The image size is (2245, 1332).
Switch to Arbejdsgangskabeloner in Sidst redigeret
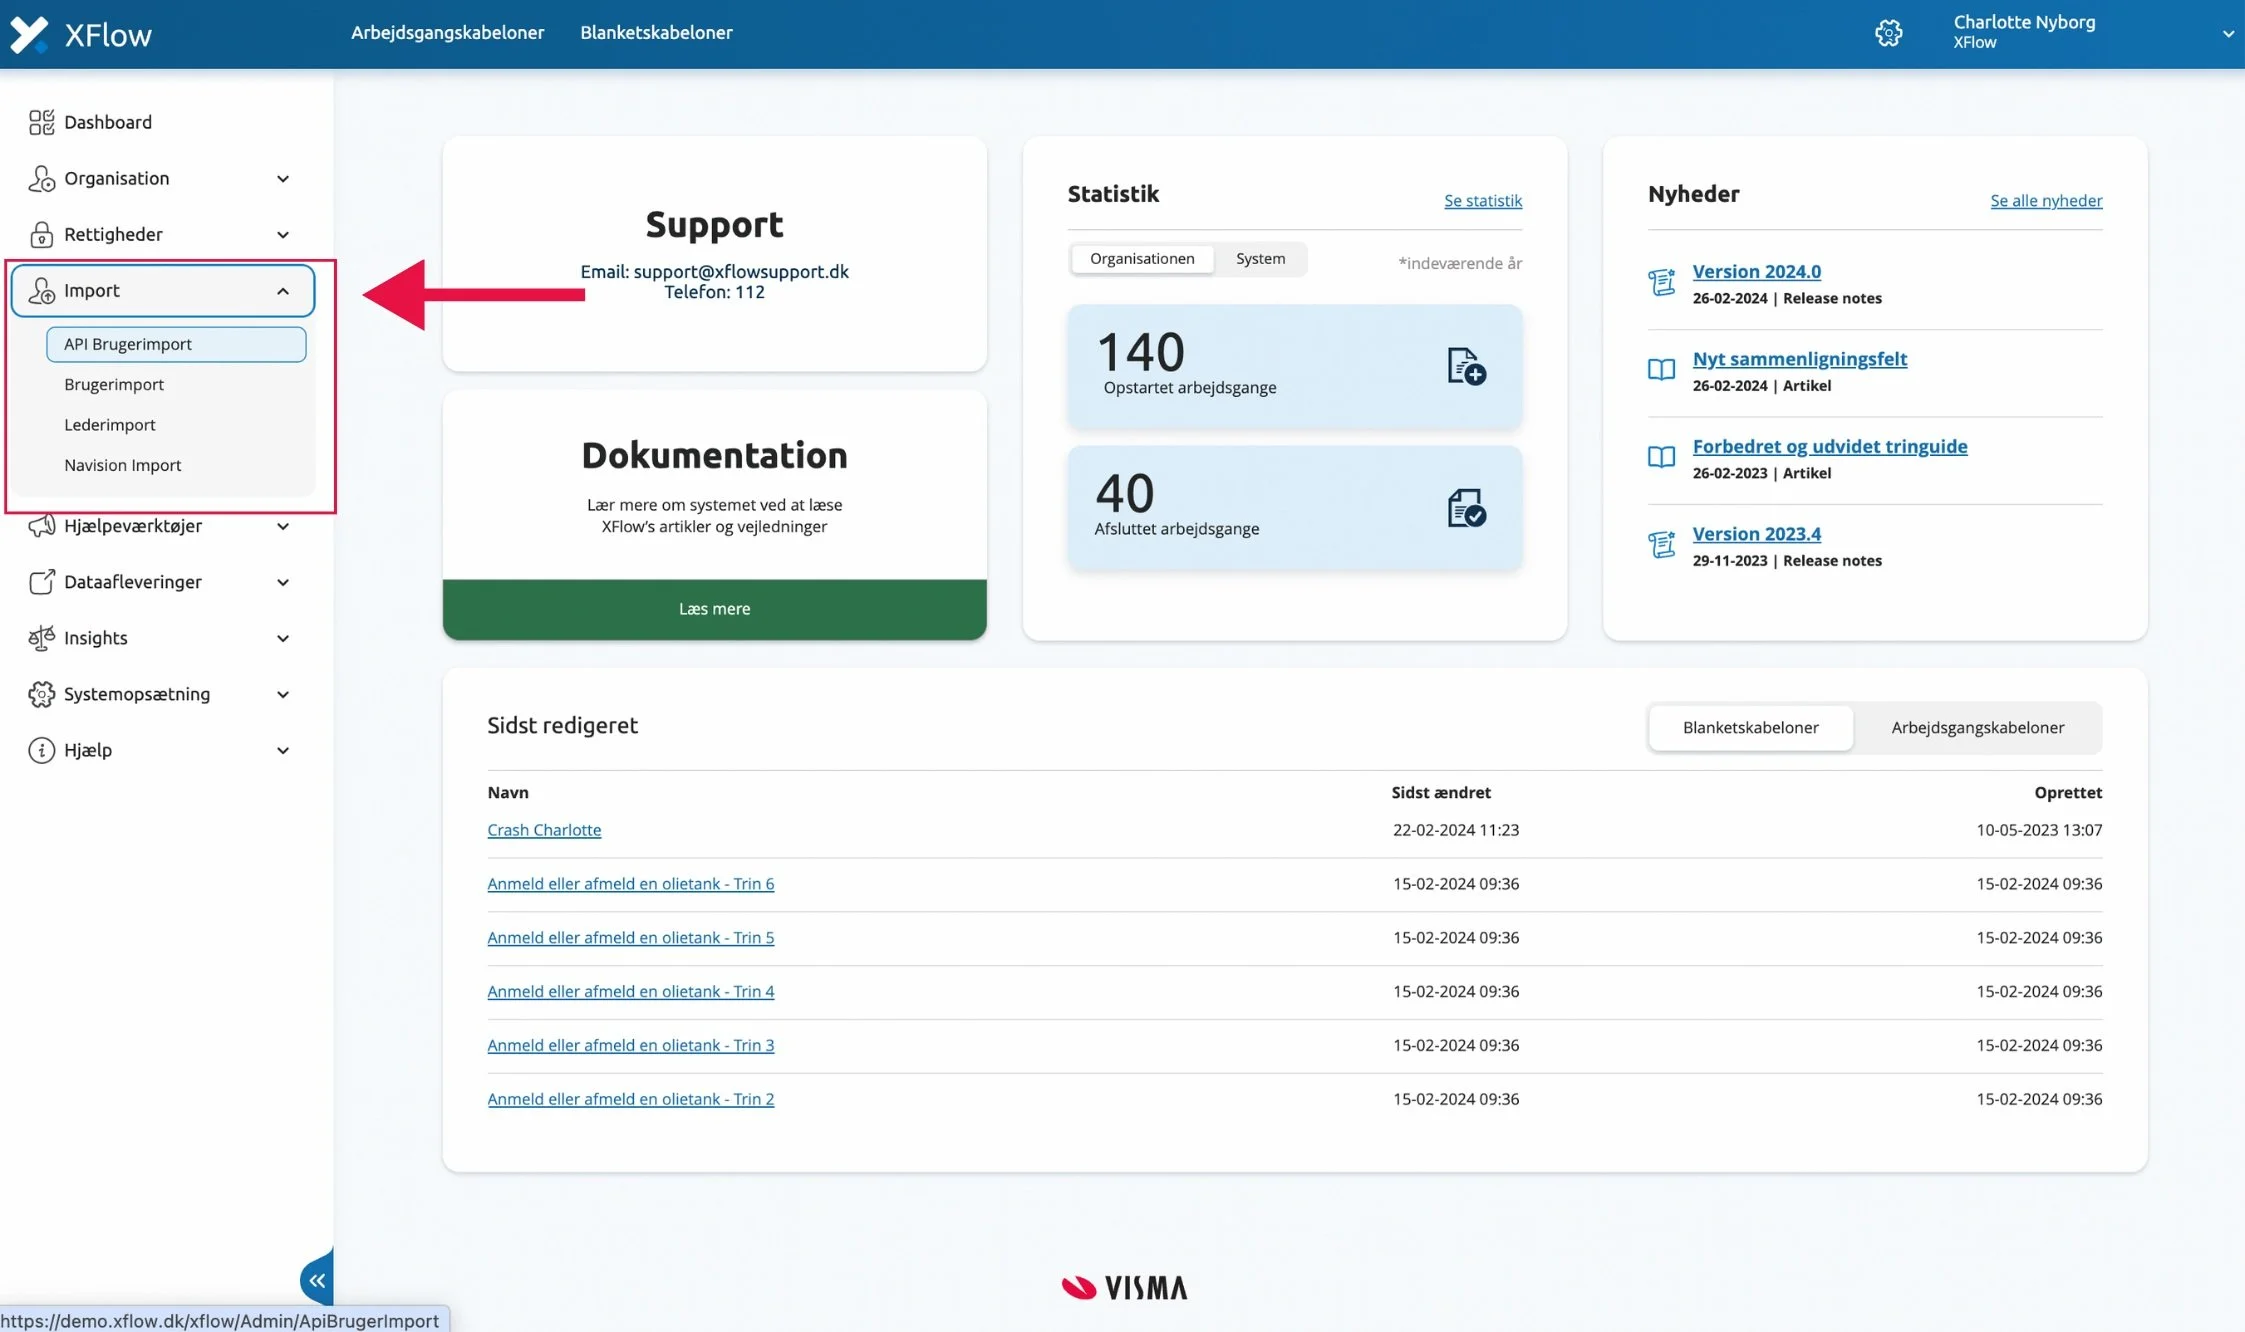[x=1977, y=727]
